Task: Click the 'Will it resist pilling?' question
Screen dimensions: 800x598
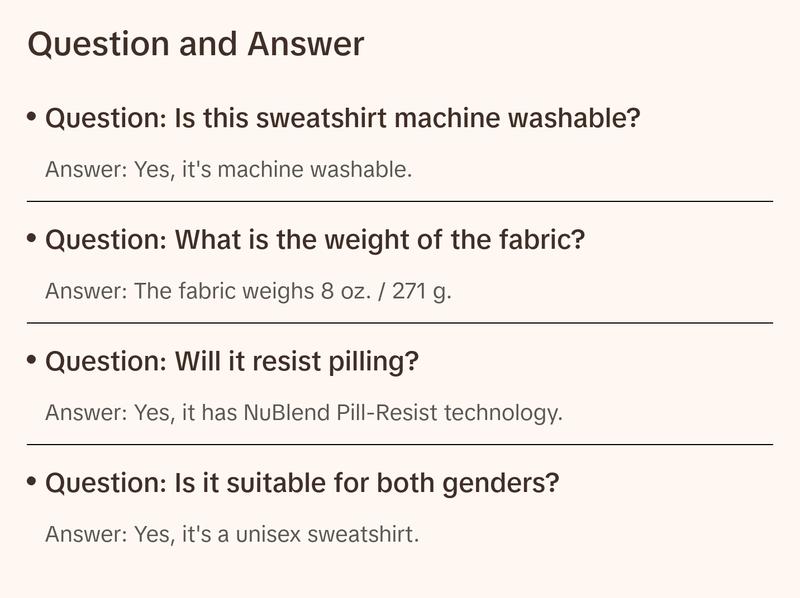Action: (x=232, y=362)
